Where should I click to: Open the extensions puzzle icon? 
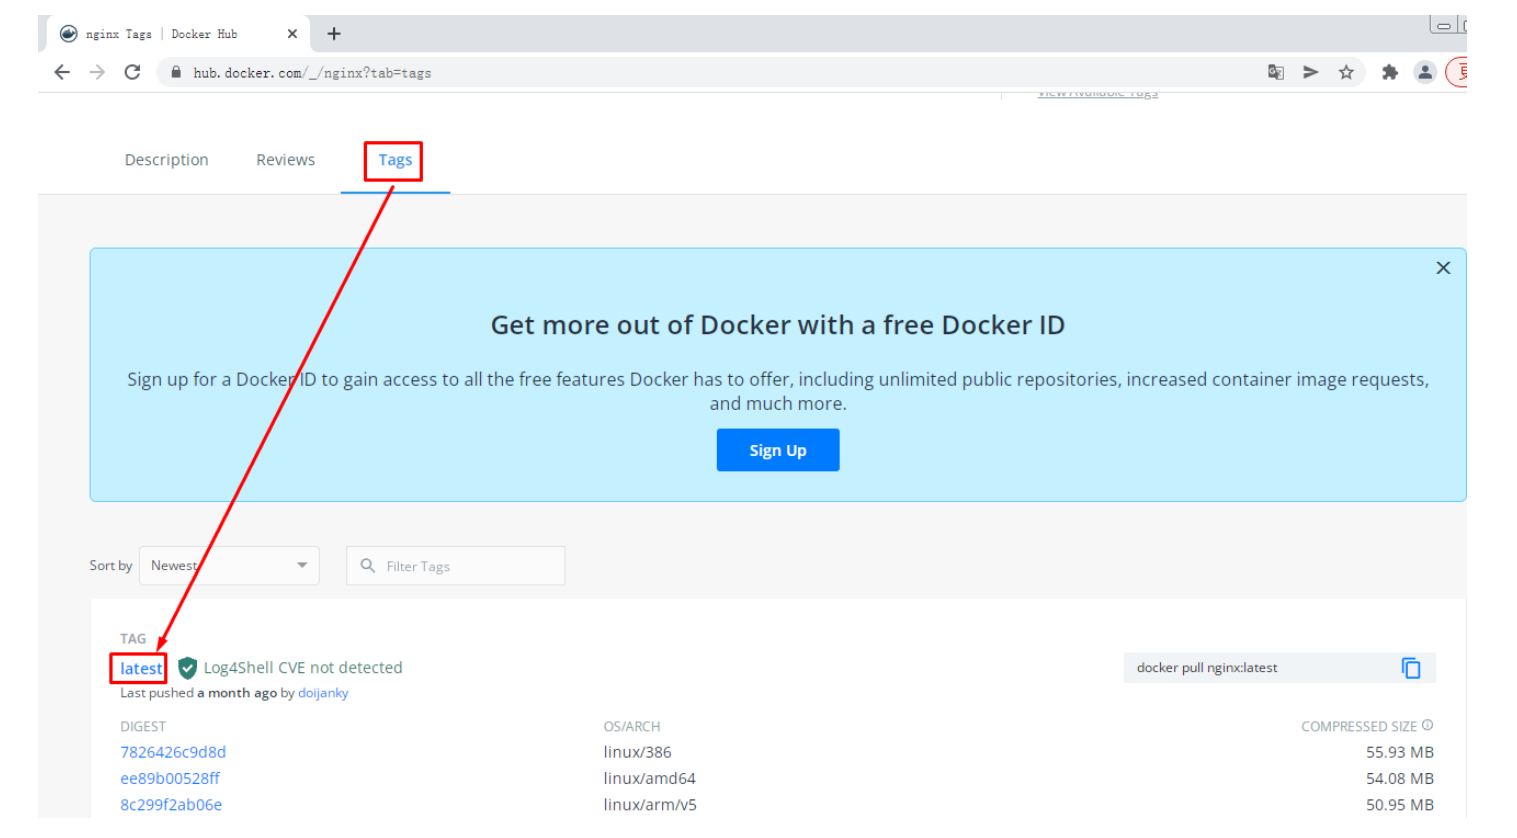point(1390,72)
